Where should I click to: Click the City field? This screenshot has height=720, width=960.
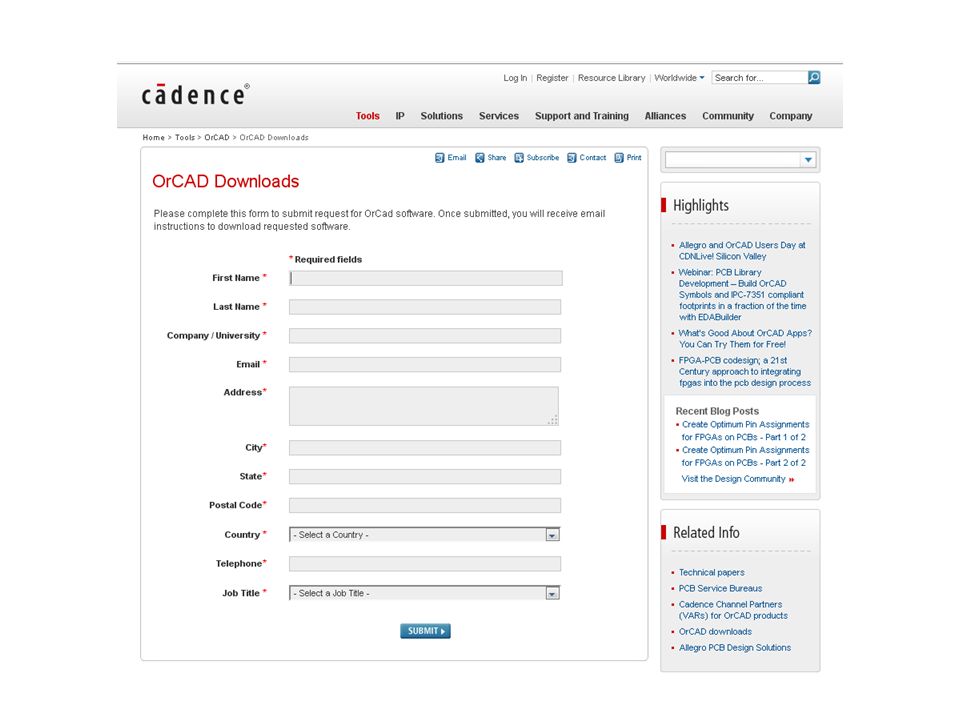(x=425, y=448)
